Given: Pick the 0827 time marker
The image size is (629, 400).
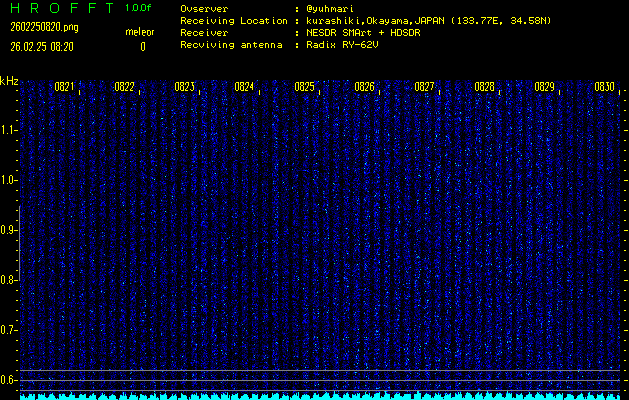Looking at the screenshot, I should click(424, 87).
